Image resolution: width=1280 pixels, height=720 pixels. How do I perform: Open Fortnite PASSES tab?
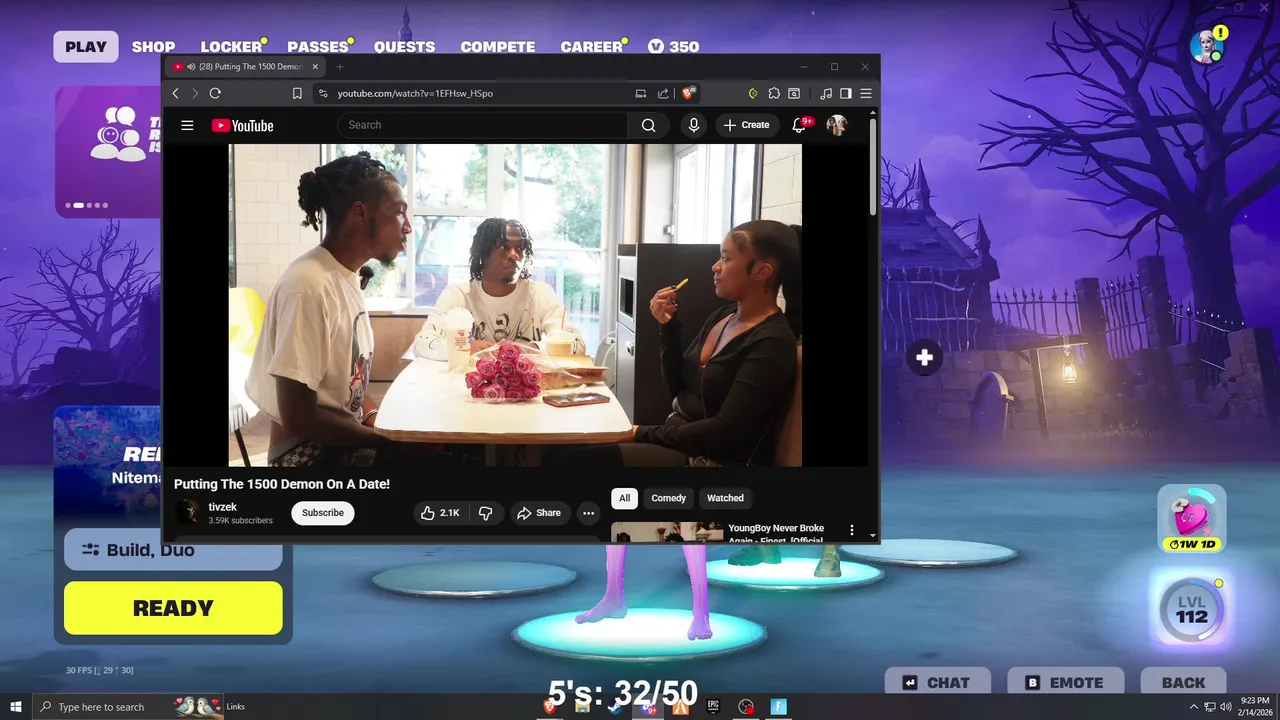pos(318,47)
